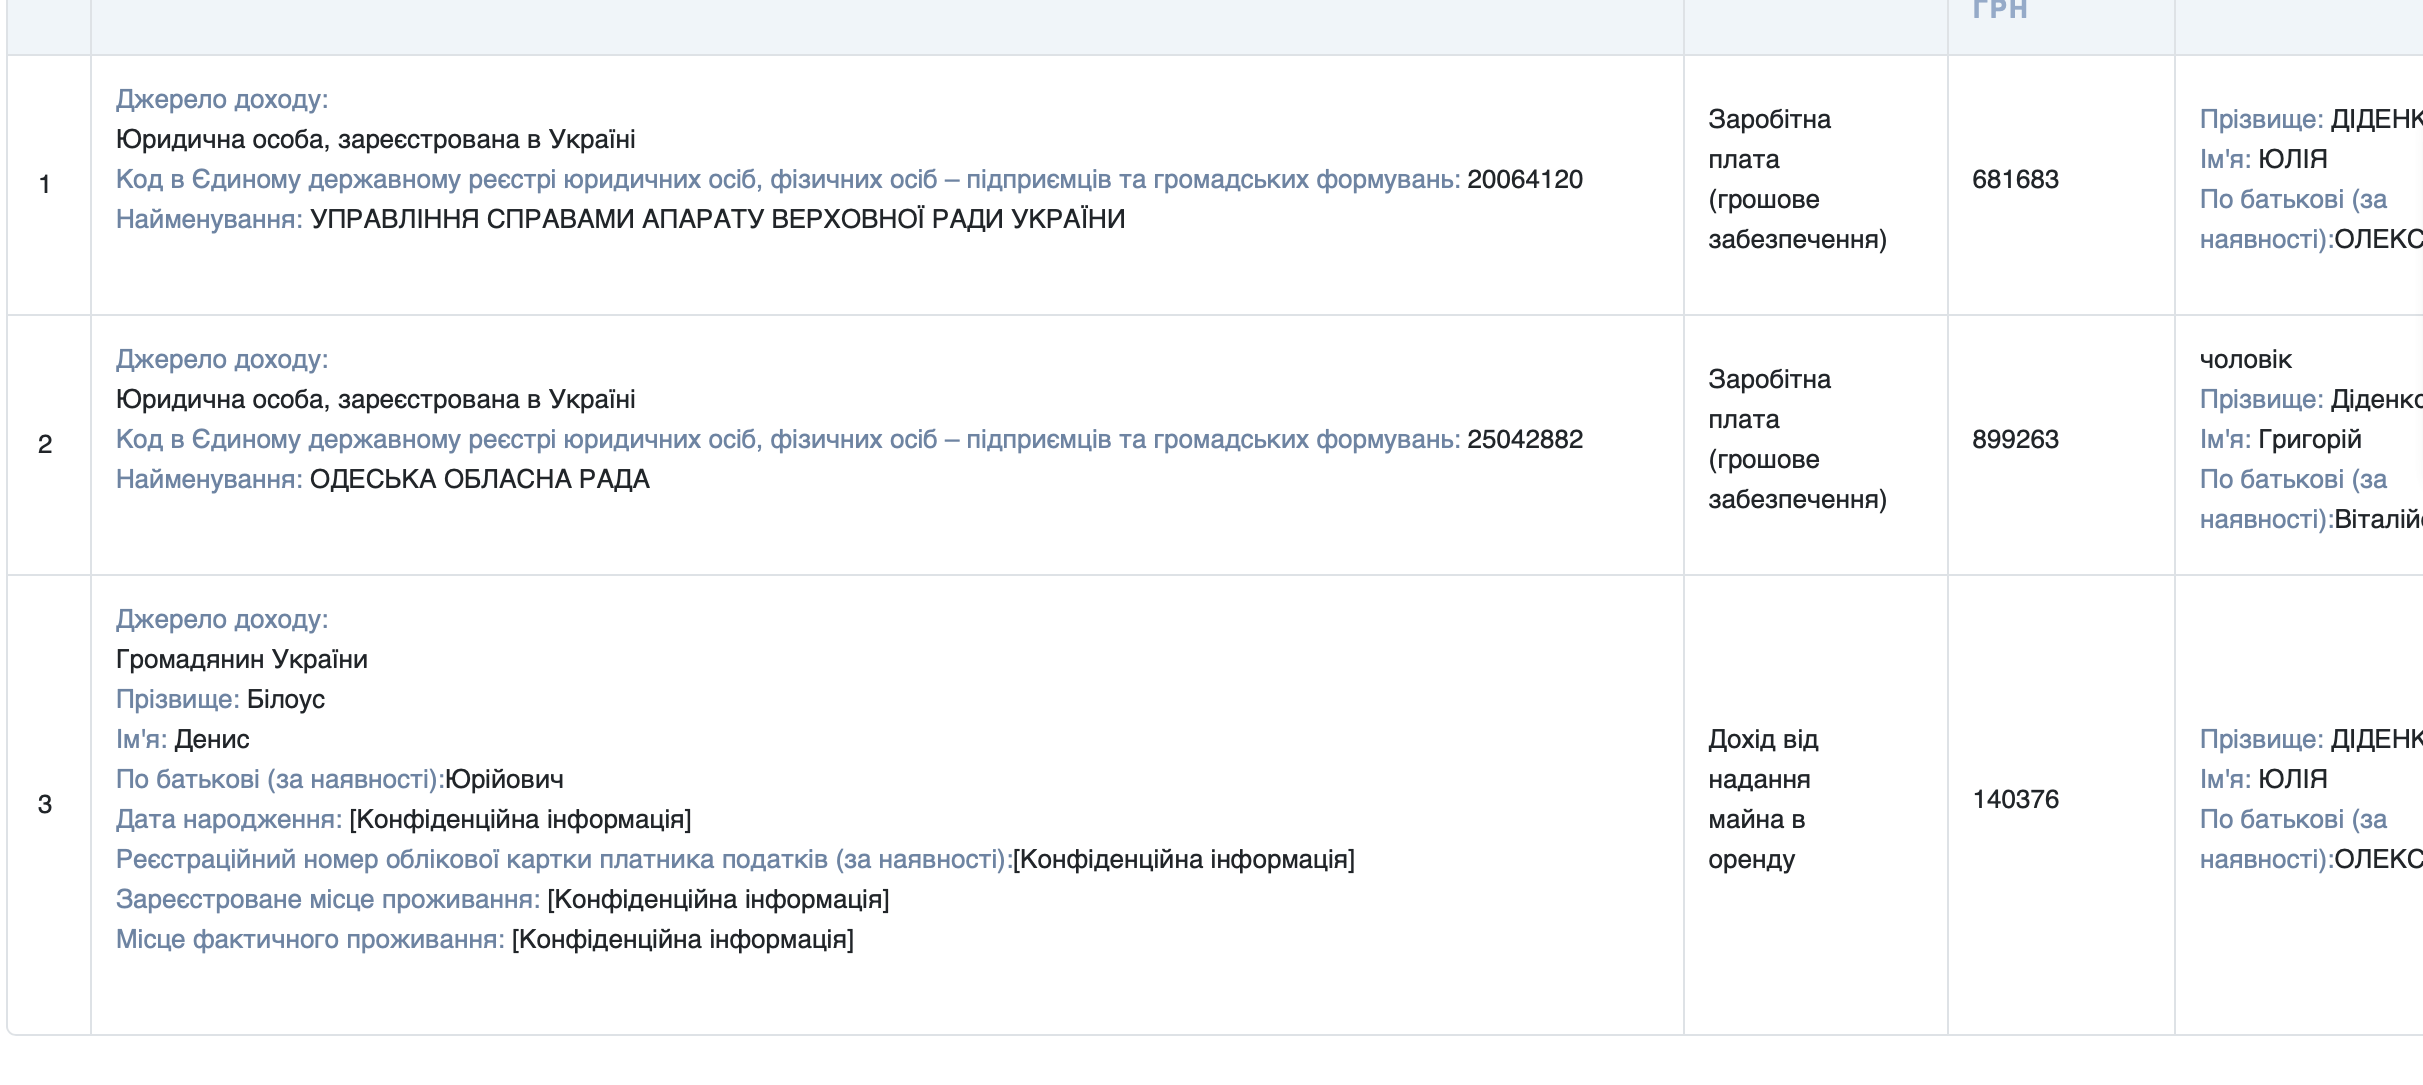Click income amount 899263
Image resolution: width=2423 pixels, height=1085 pixels.
point(2014,440)
